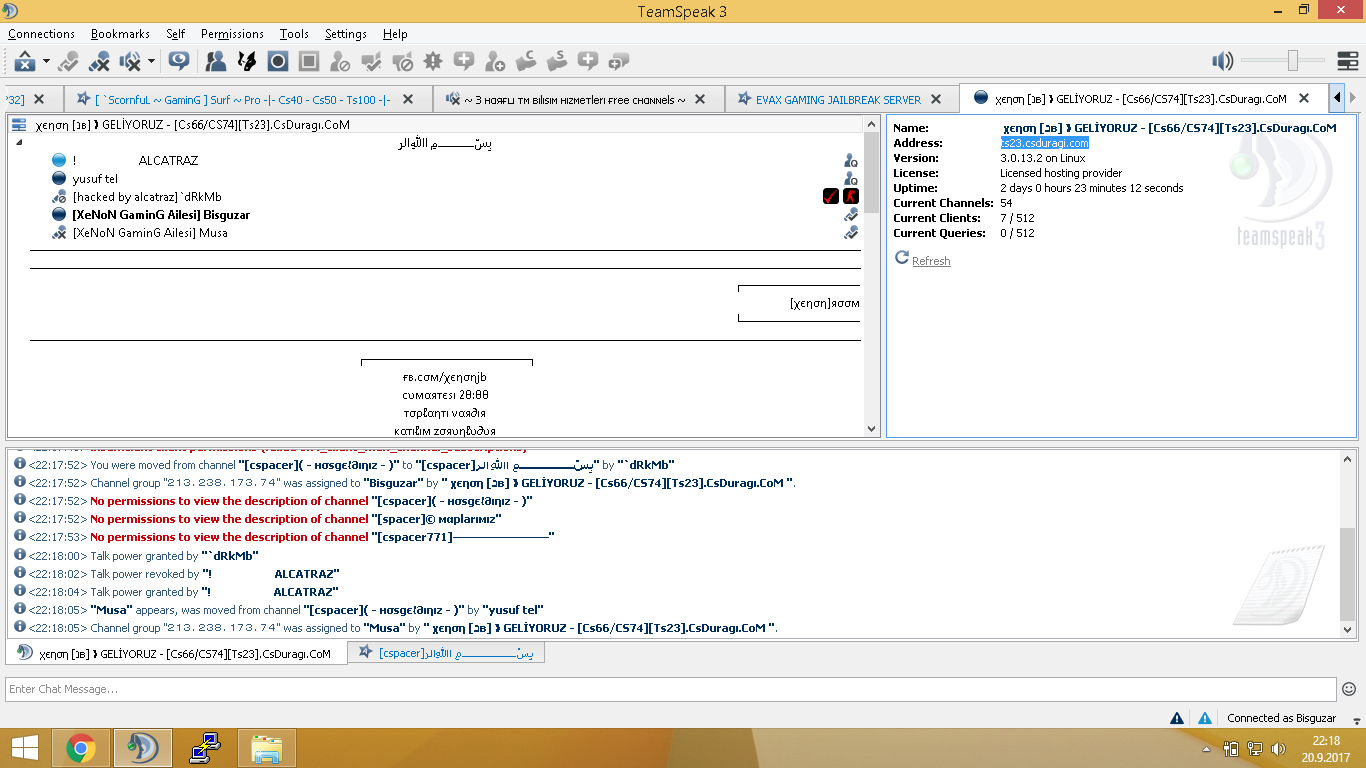Open the Self menu

coord(176,34)
